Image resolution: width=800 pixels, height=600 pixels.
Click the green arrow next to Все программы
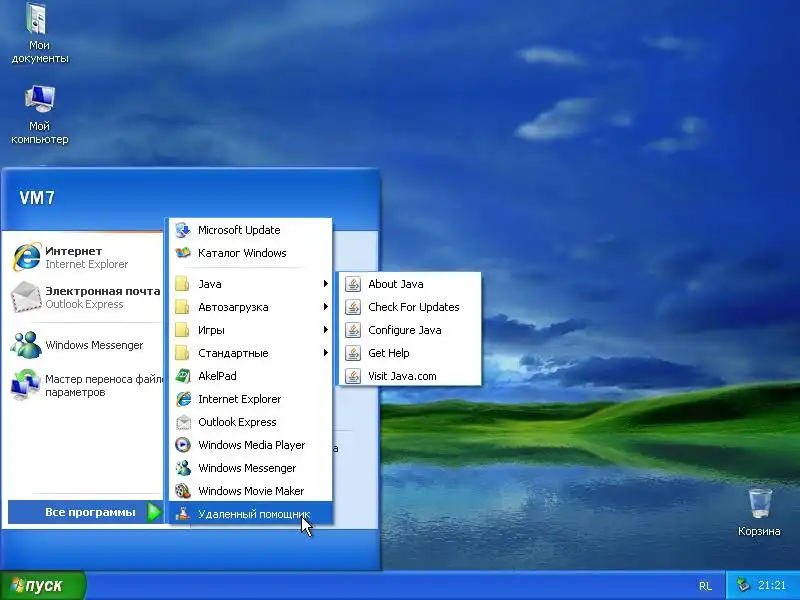(154, 512)
